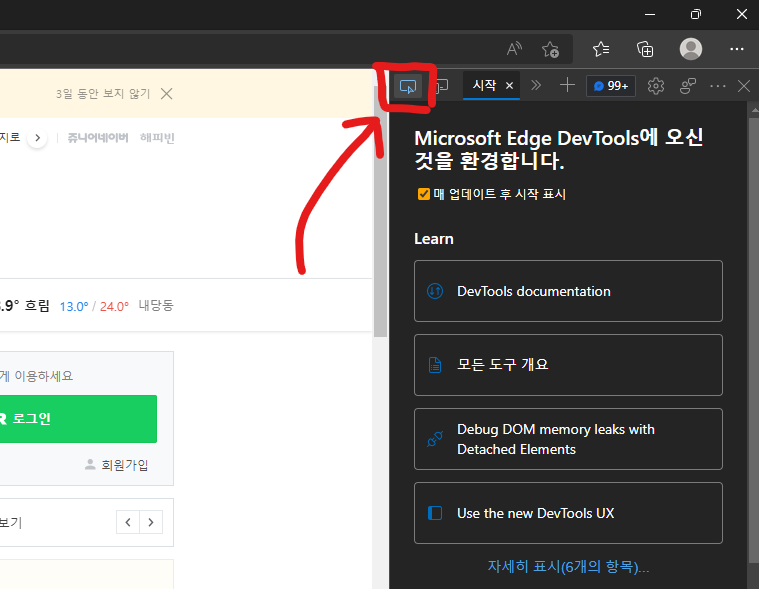Open the 쥬니어네이버 link
Image resolution: width=759 pixels, height=589 pixels.
tap(98, 138)
